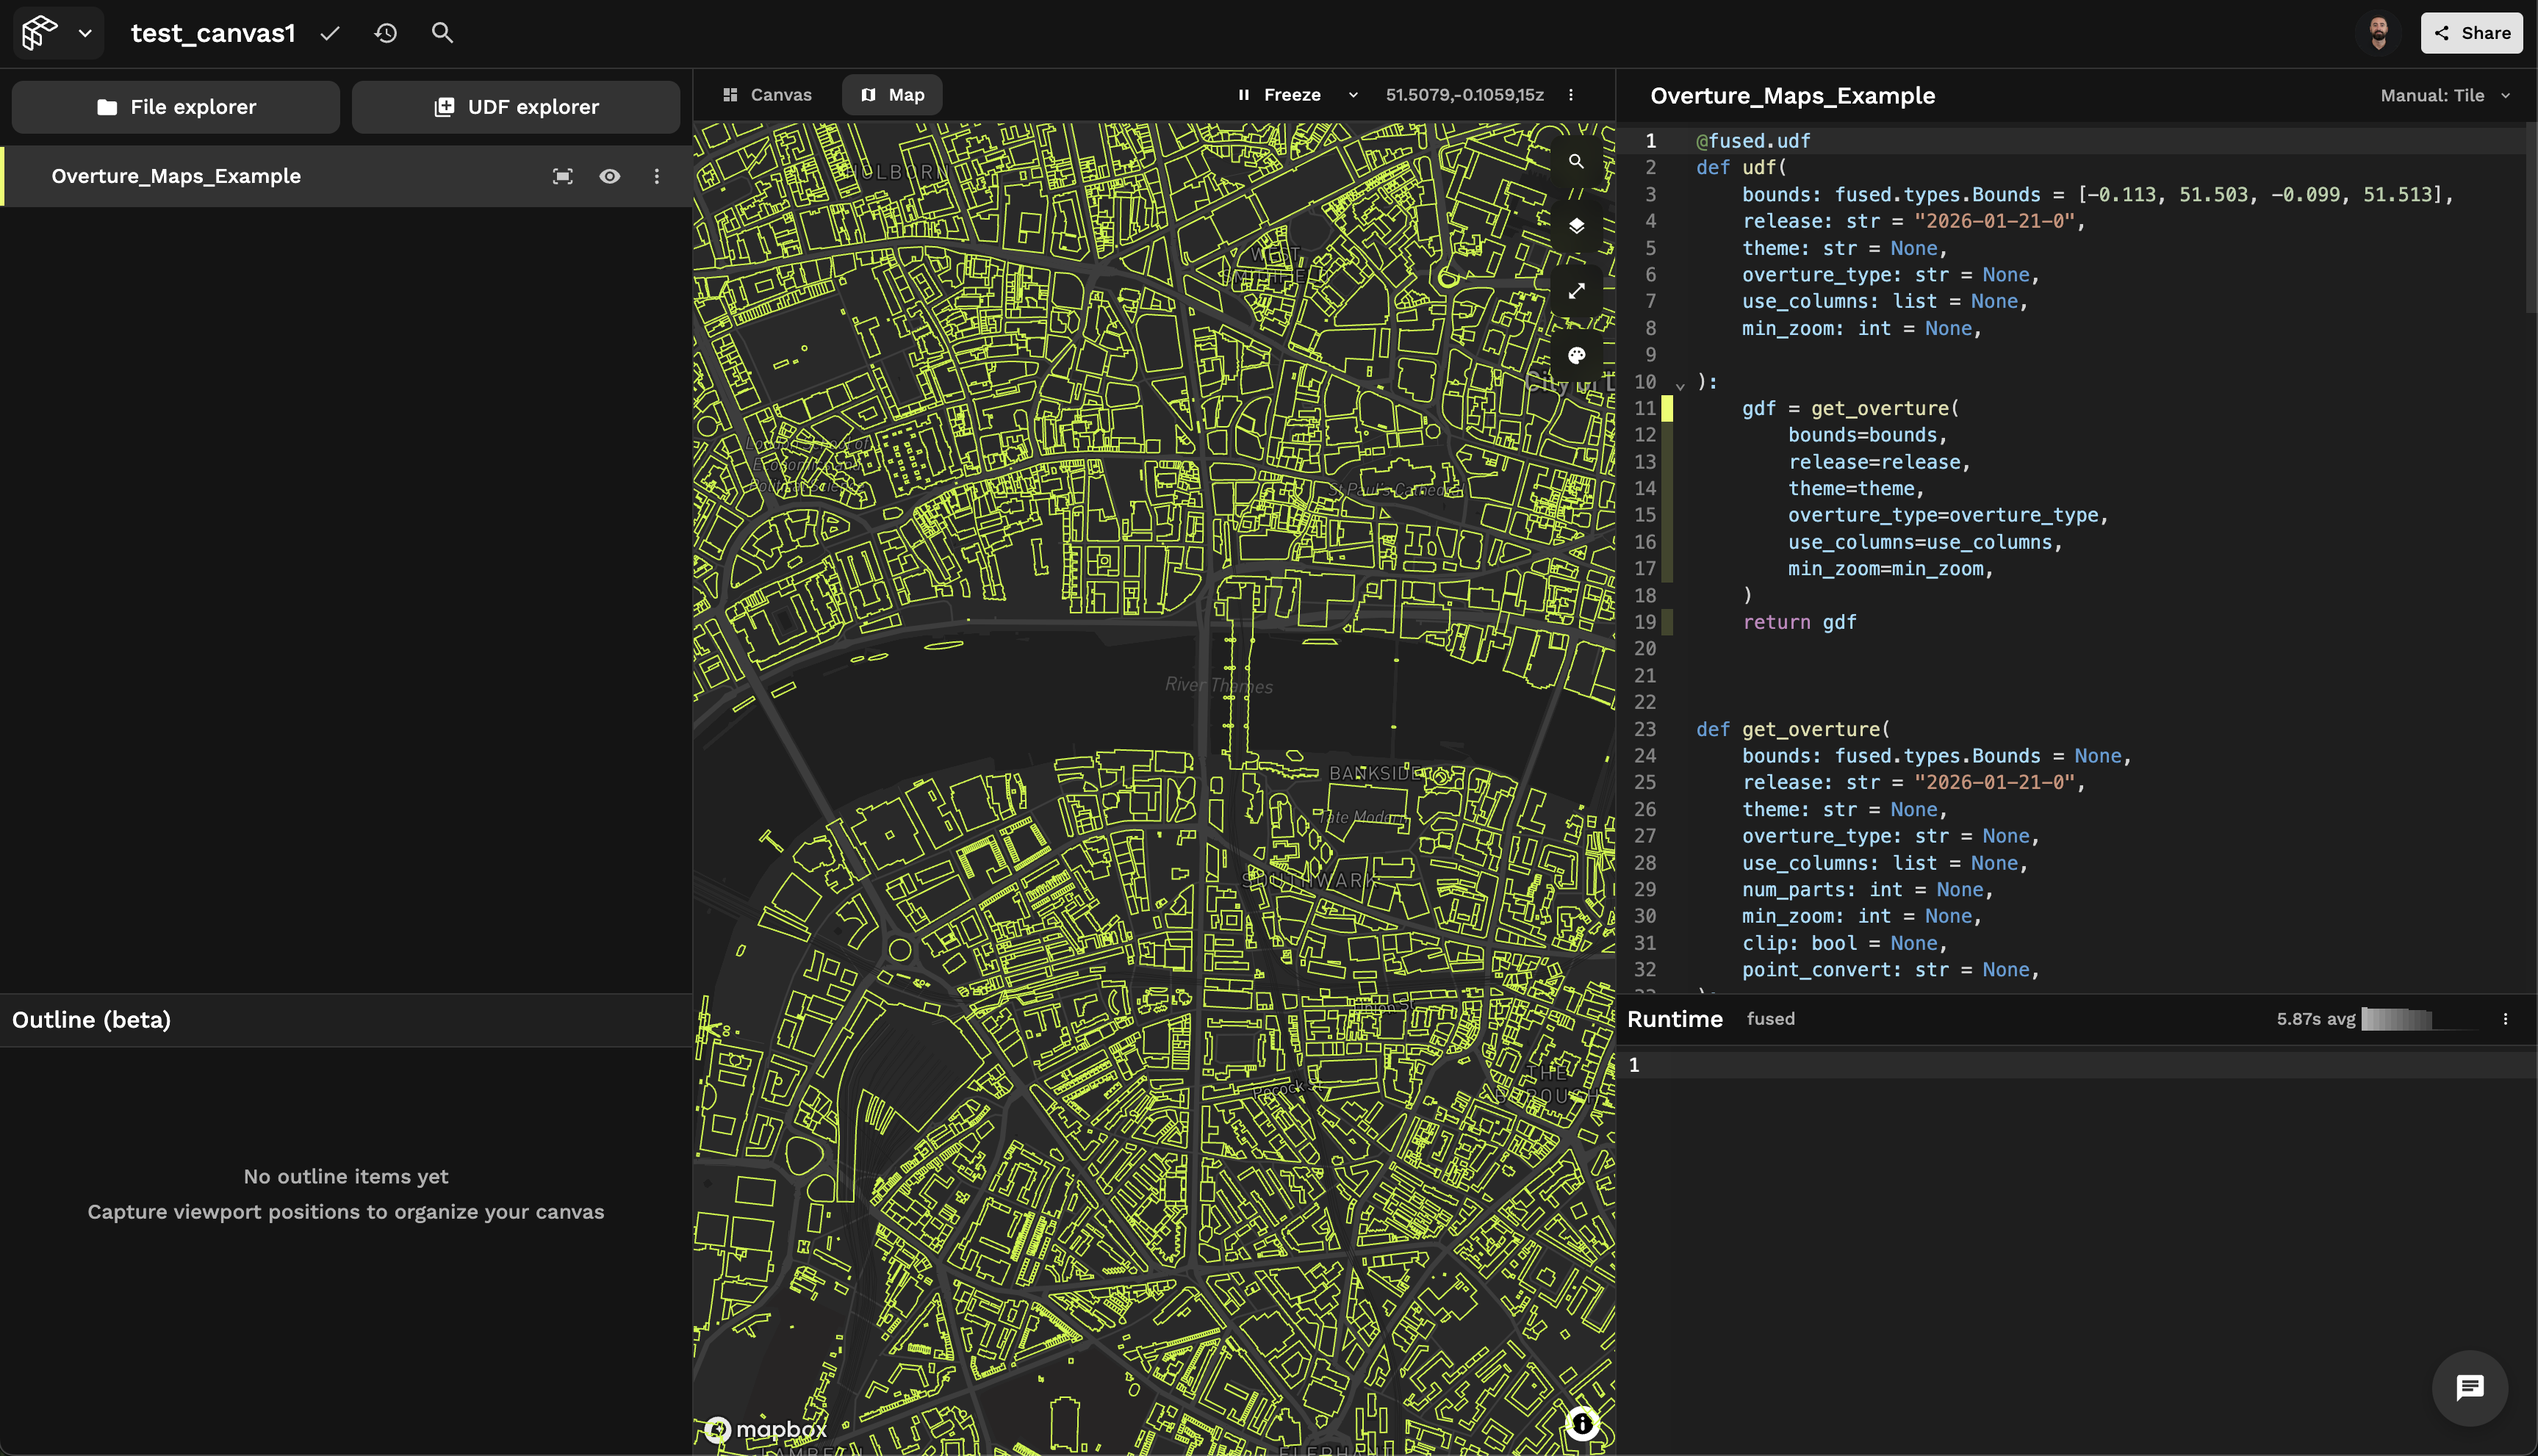Open the three-dot menu for Overture_Maps_Example
Screen dimensions: 2538x1456
[x=657, y=176]
